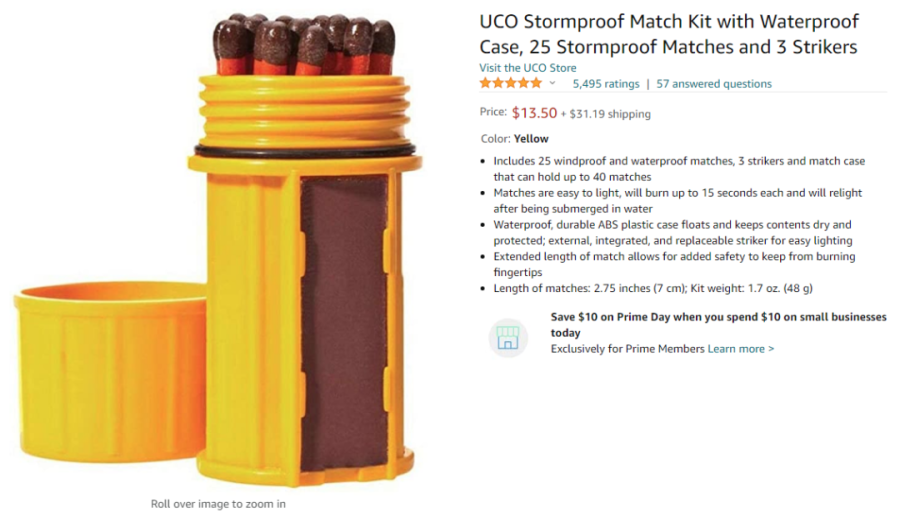Click the 'Roll over image to zoom in' caption
The width and height of the screenshot is (900, 518).
pos(218,504)
